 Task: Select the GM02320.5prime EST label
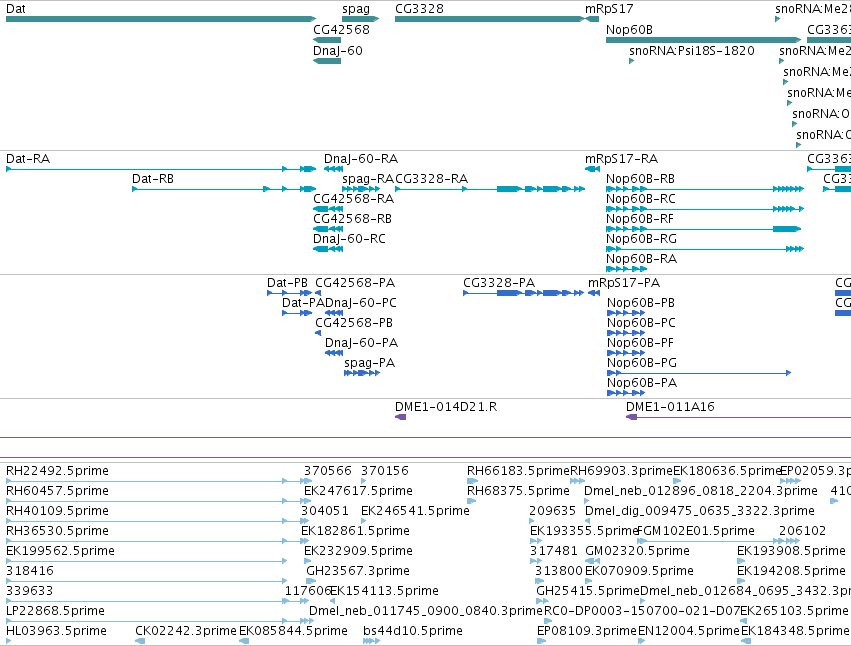point(637,551)
